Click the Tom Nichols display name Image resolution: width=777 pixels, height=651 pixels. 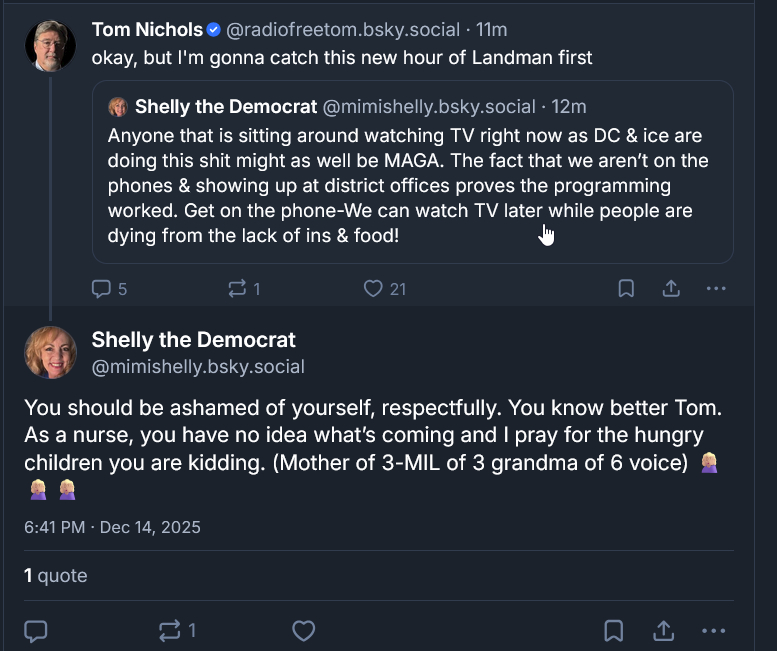(147, 30)
